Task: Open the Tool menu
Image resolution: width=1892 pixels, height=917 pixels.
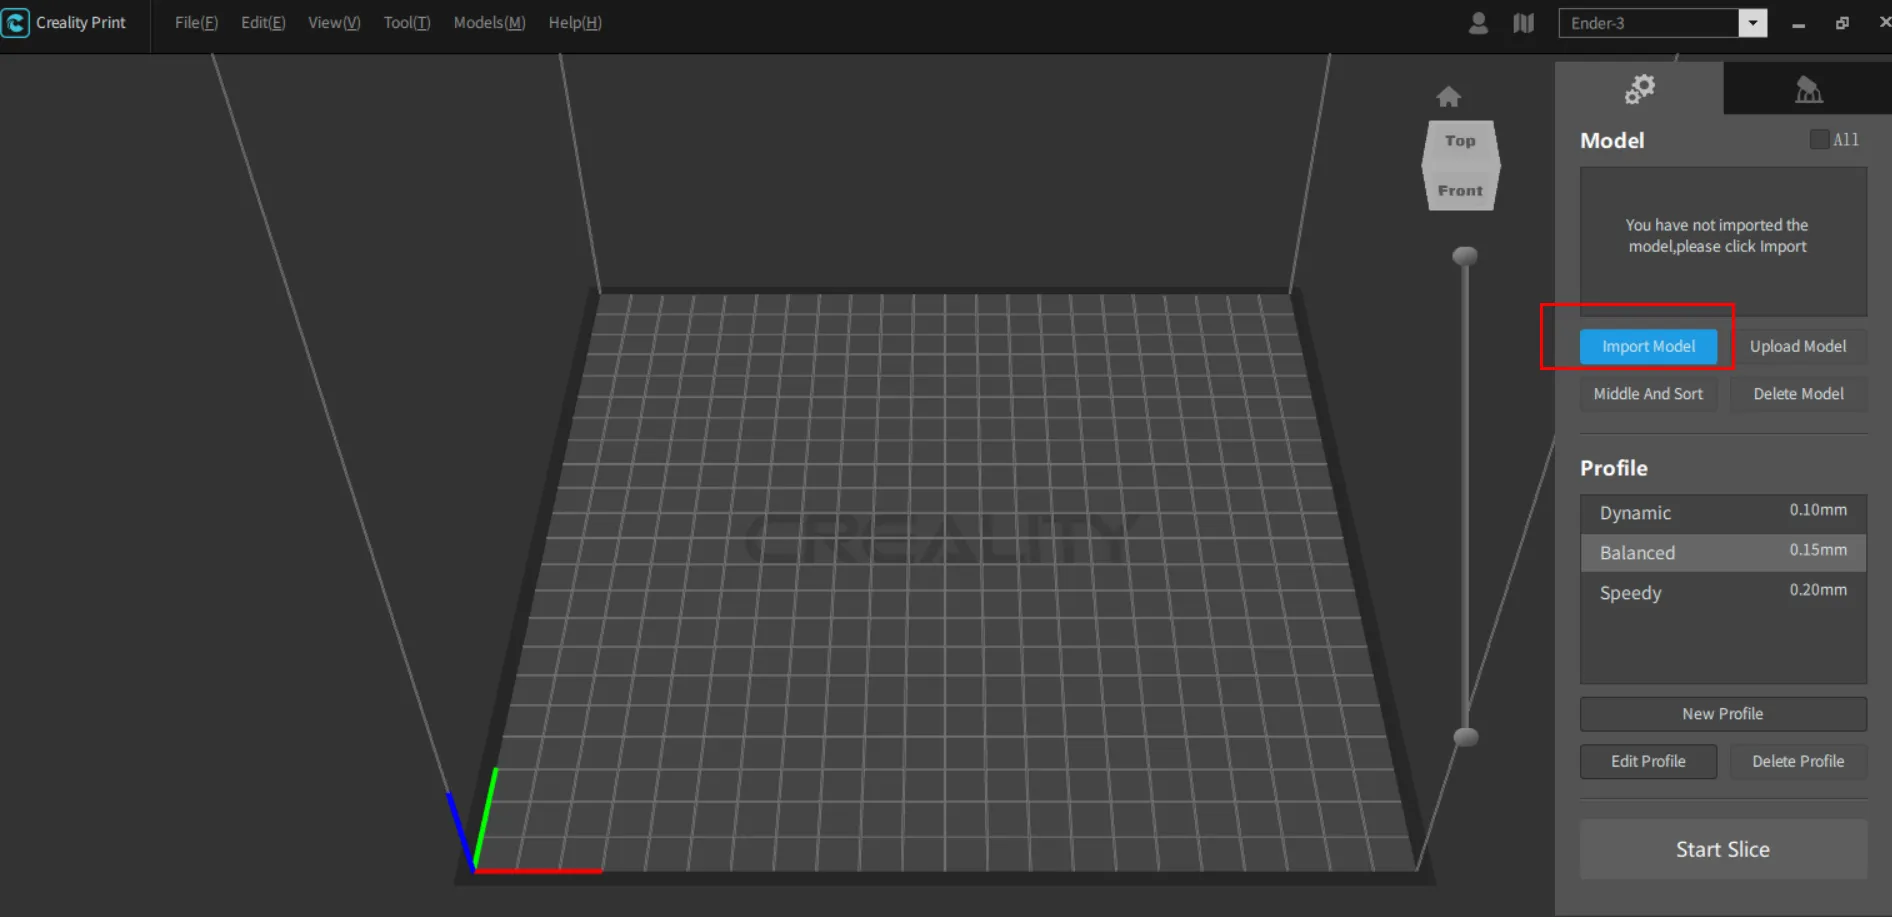Action: [406, 23]
